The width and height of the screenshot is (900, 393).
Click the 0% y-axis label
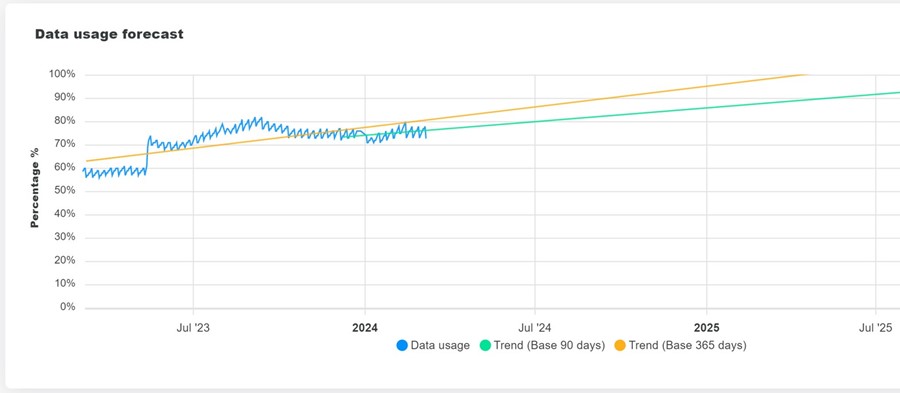[68, 307]
